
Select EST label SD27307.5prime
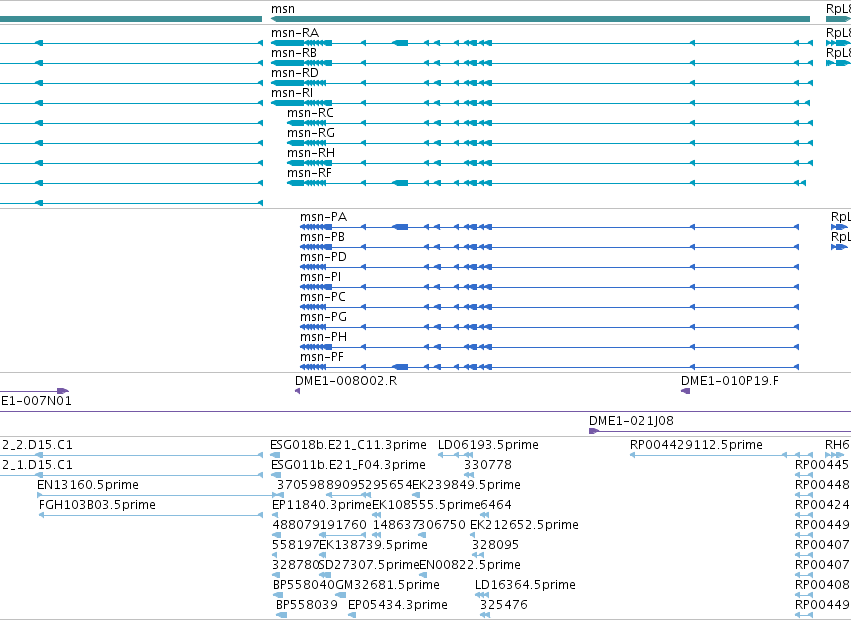coord(370,566)
